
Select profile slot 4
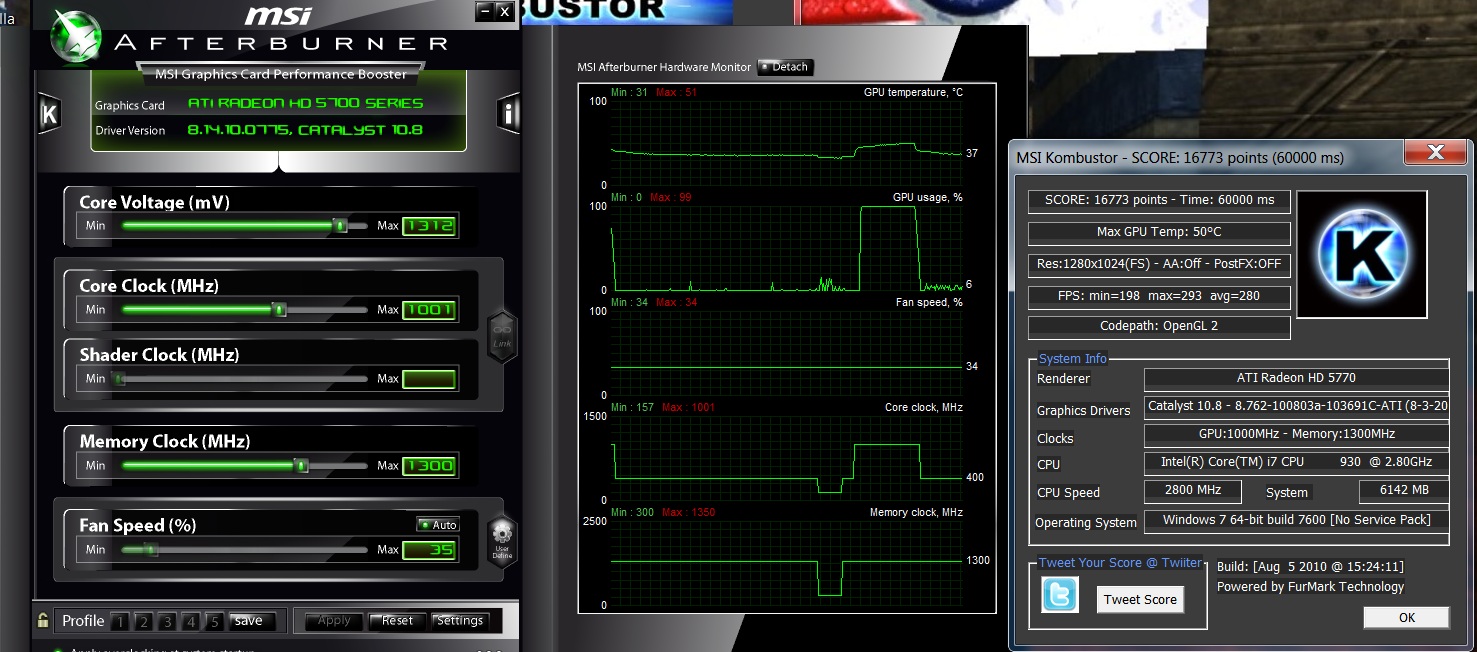click(x=191, y=621)
